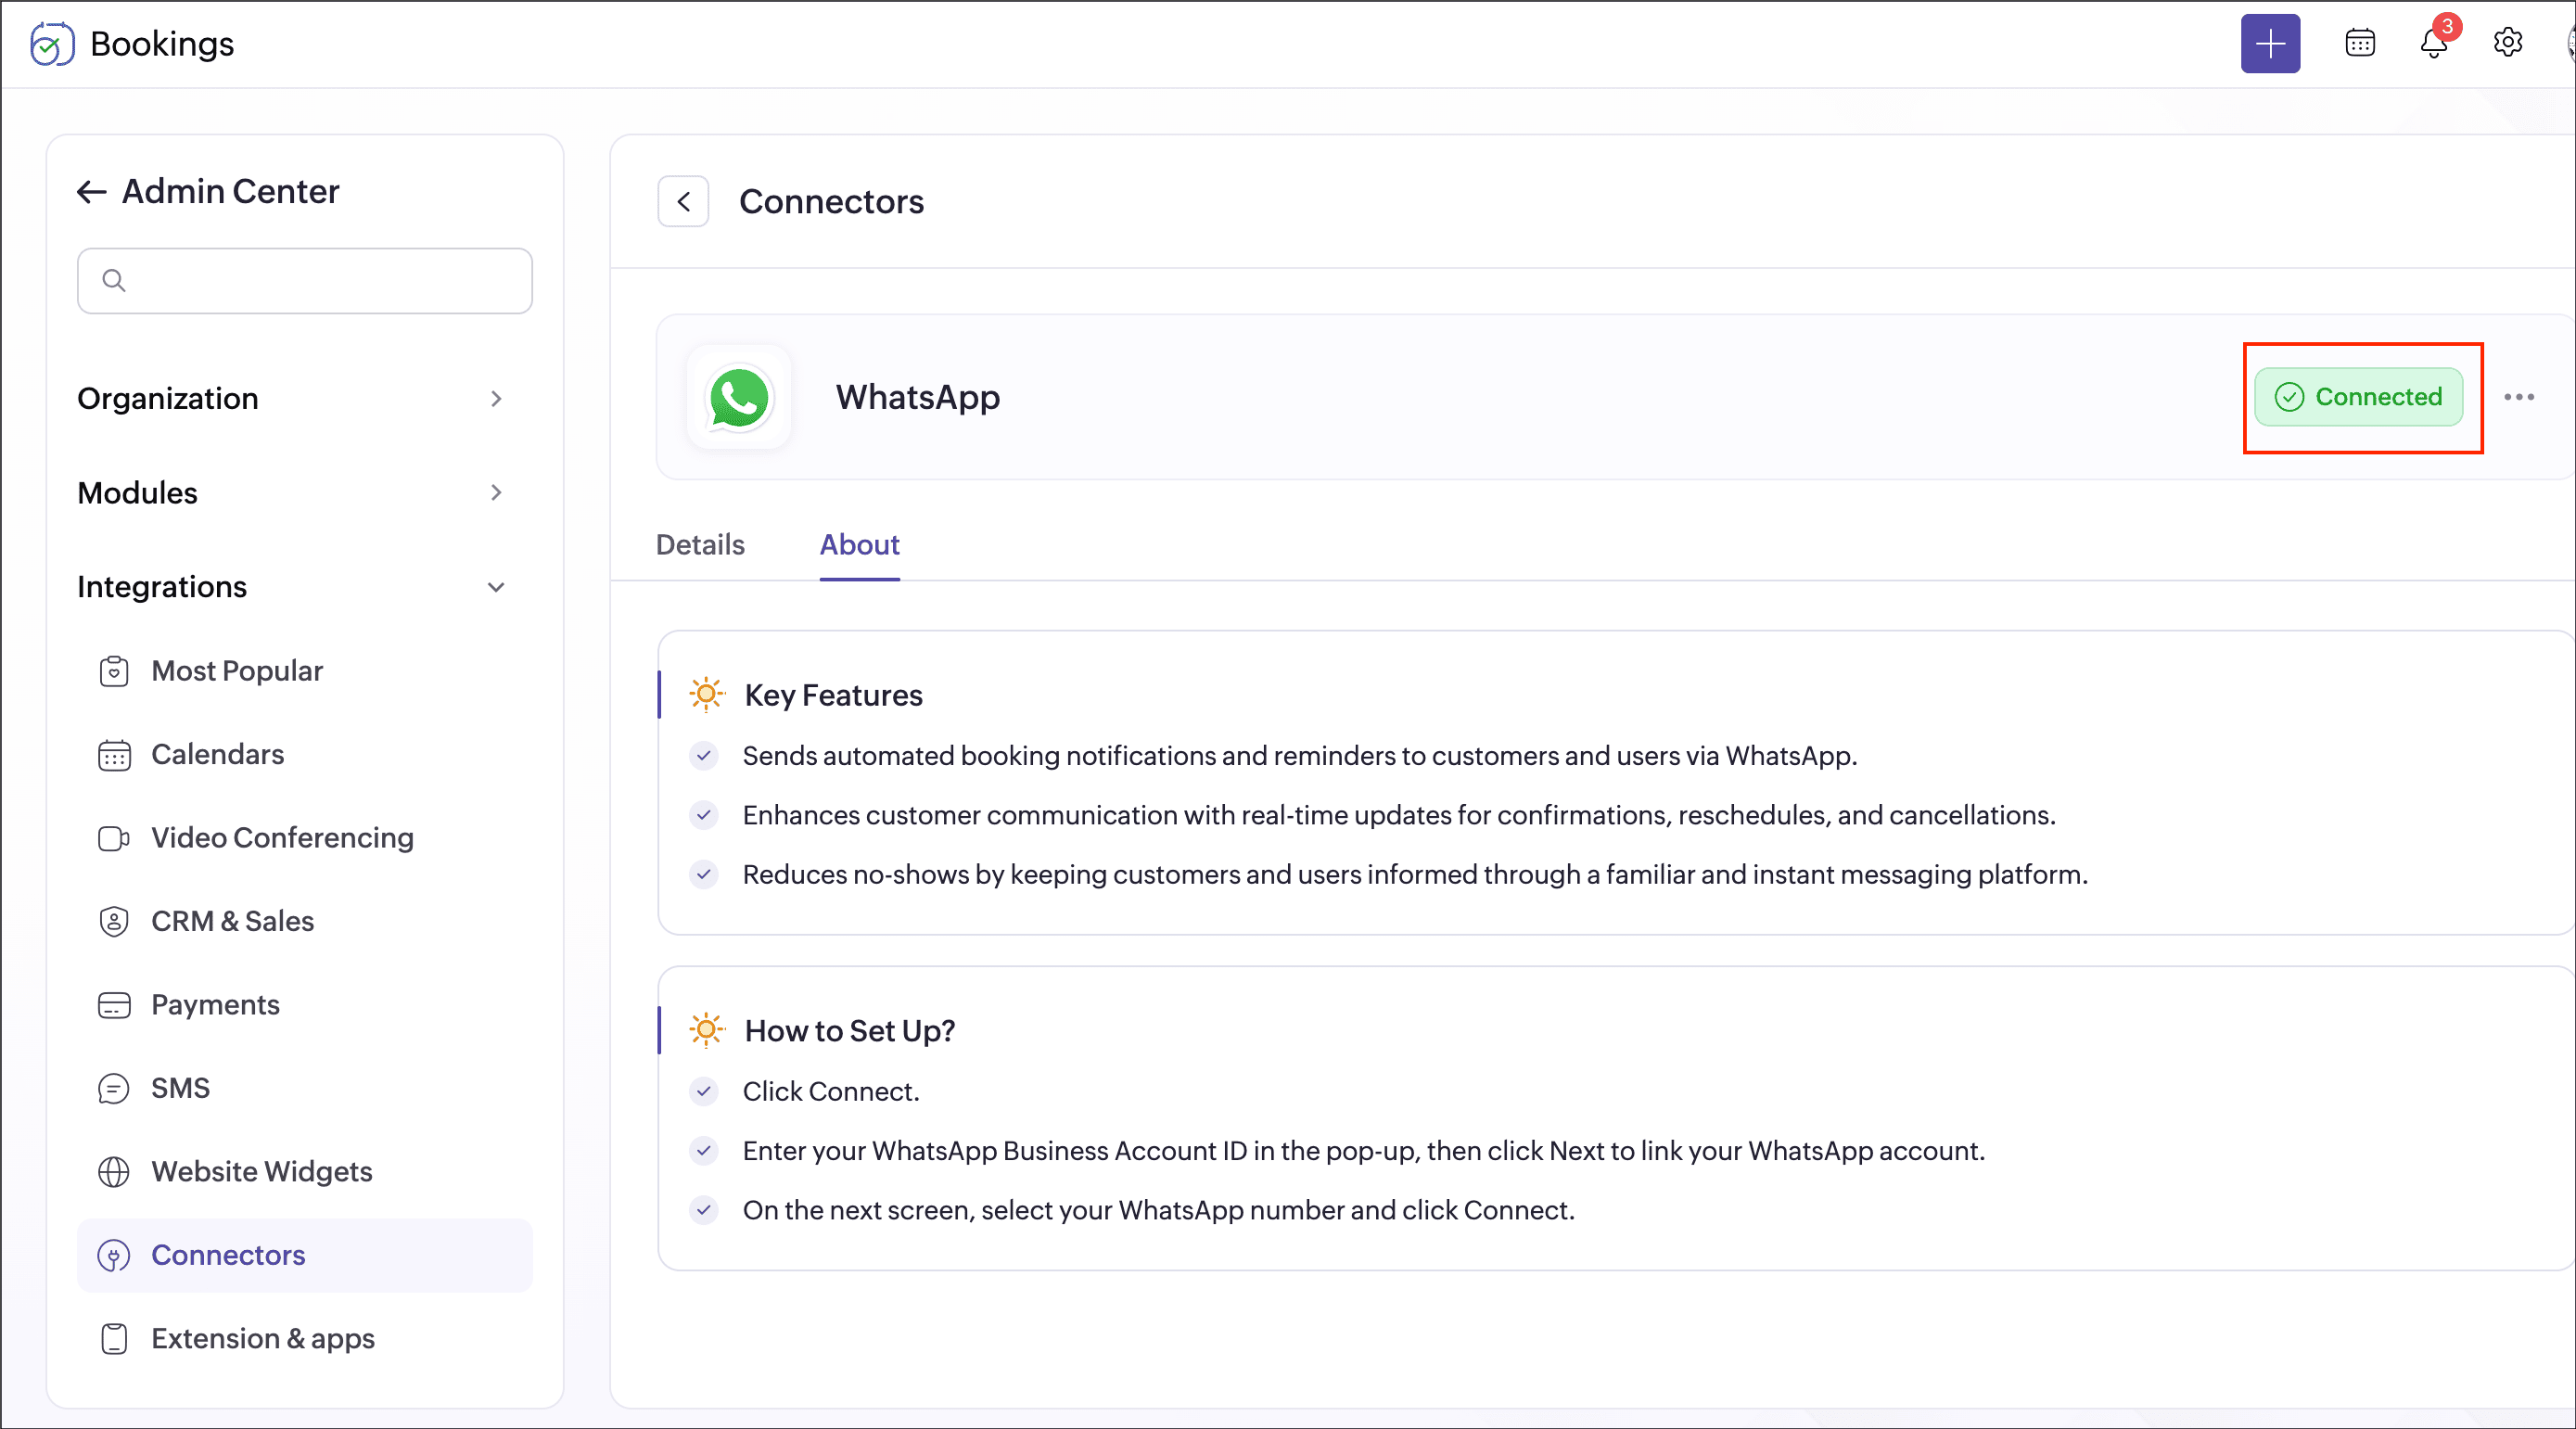
Task: Open Video Conferencing integrations
Action: 282,838
